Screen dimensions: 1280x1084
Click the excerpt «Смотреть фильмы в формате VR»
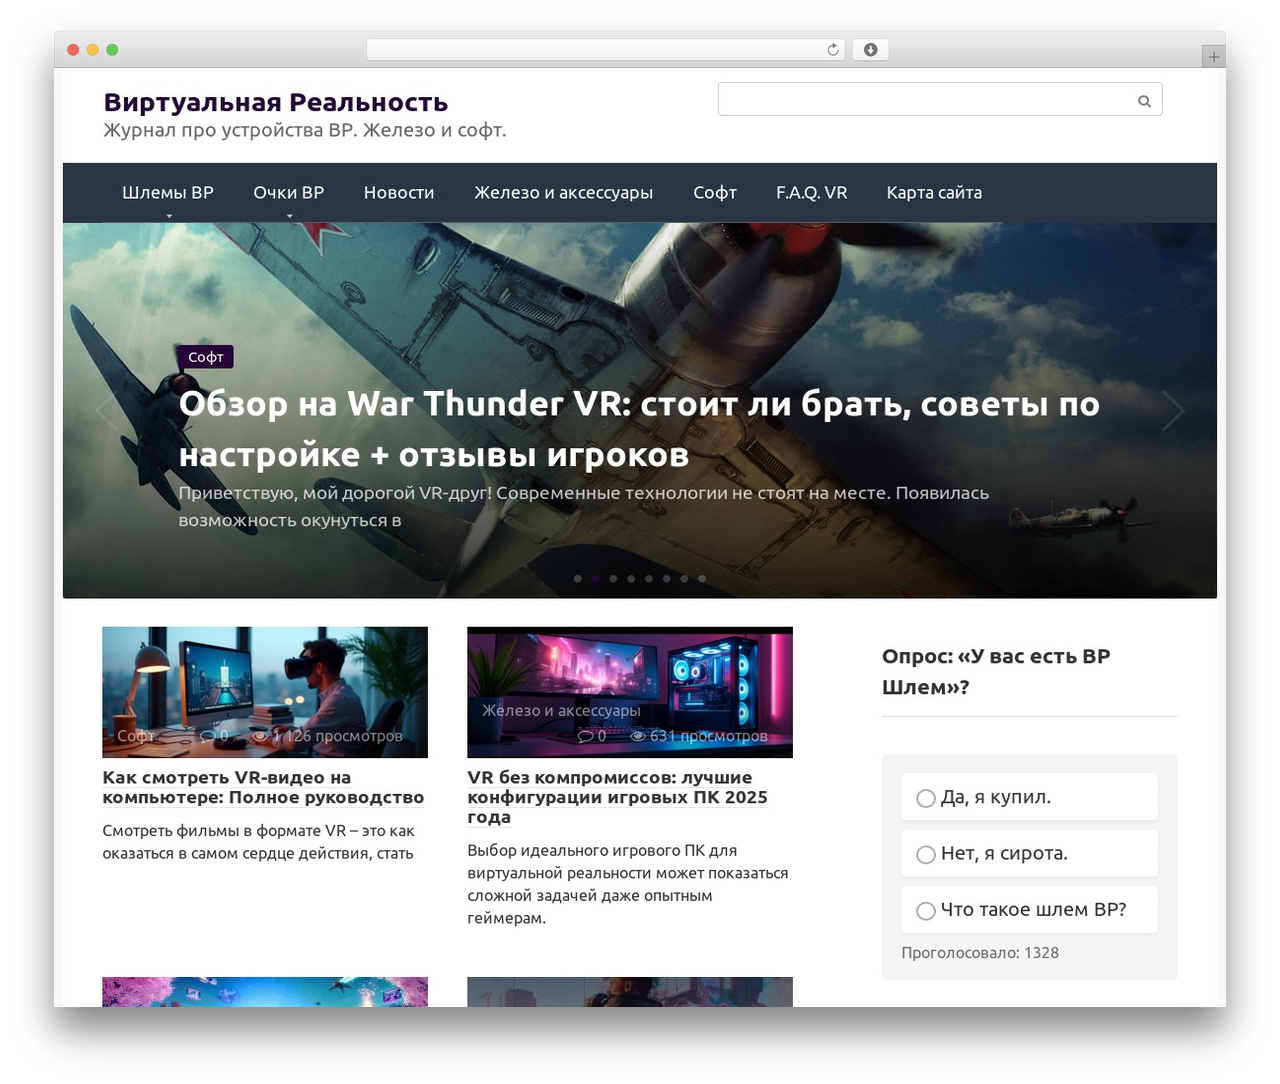(258, 842)
